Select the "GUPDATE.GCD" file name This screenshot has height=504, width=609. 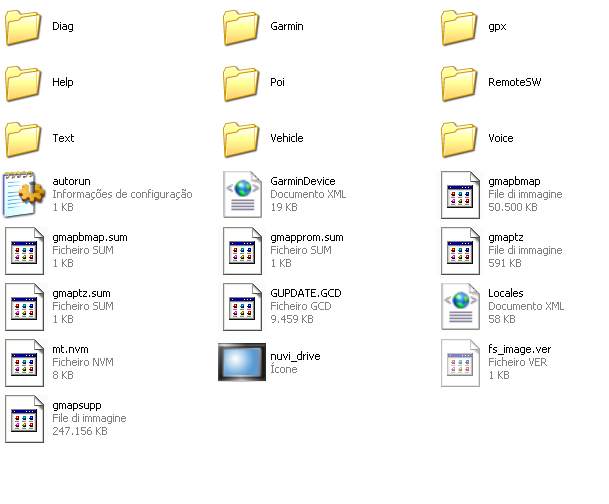coord(306,293)
